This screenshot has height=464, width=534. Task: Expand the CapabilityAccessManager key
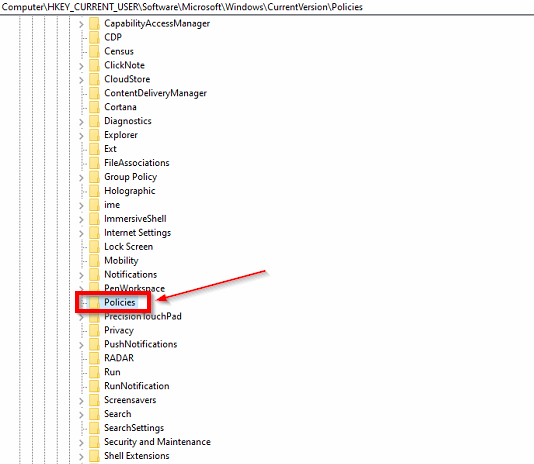pos(81,24)
